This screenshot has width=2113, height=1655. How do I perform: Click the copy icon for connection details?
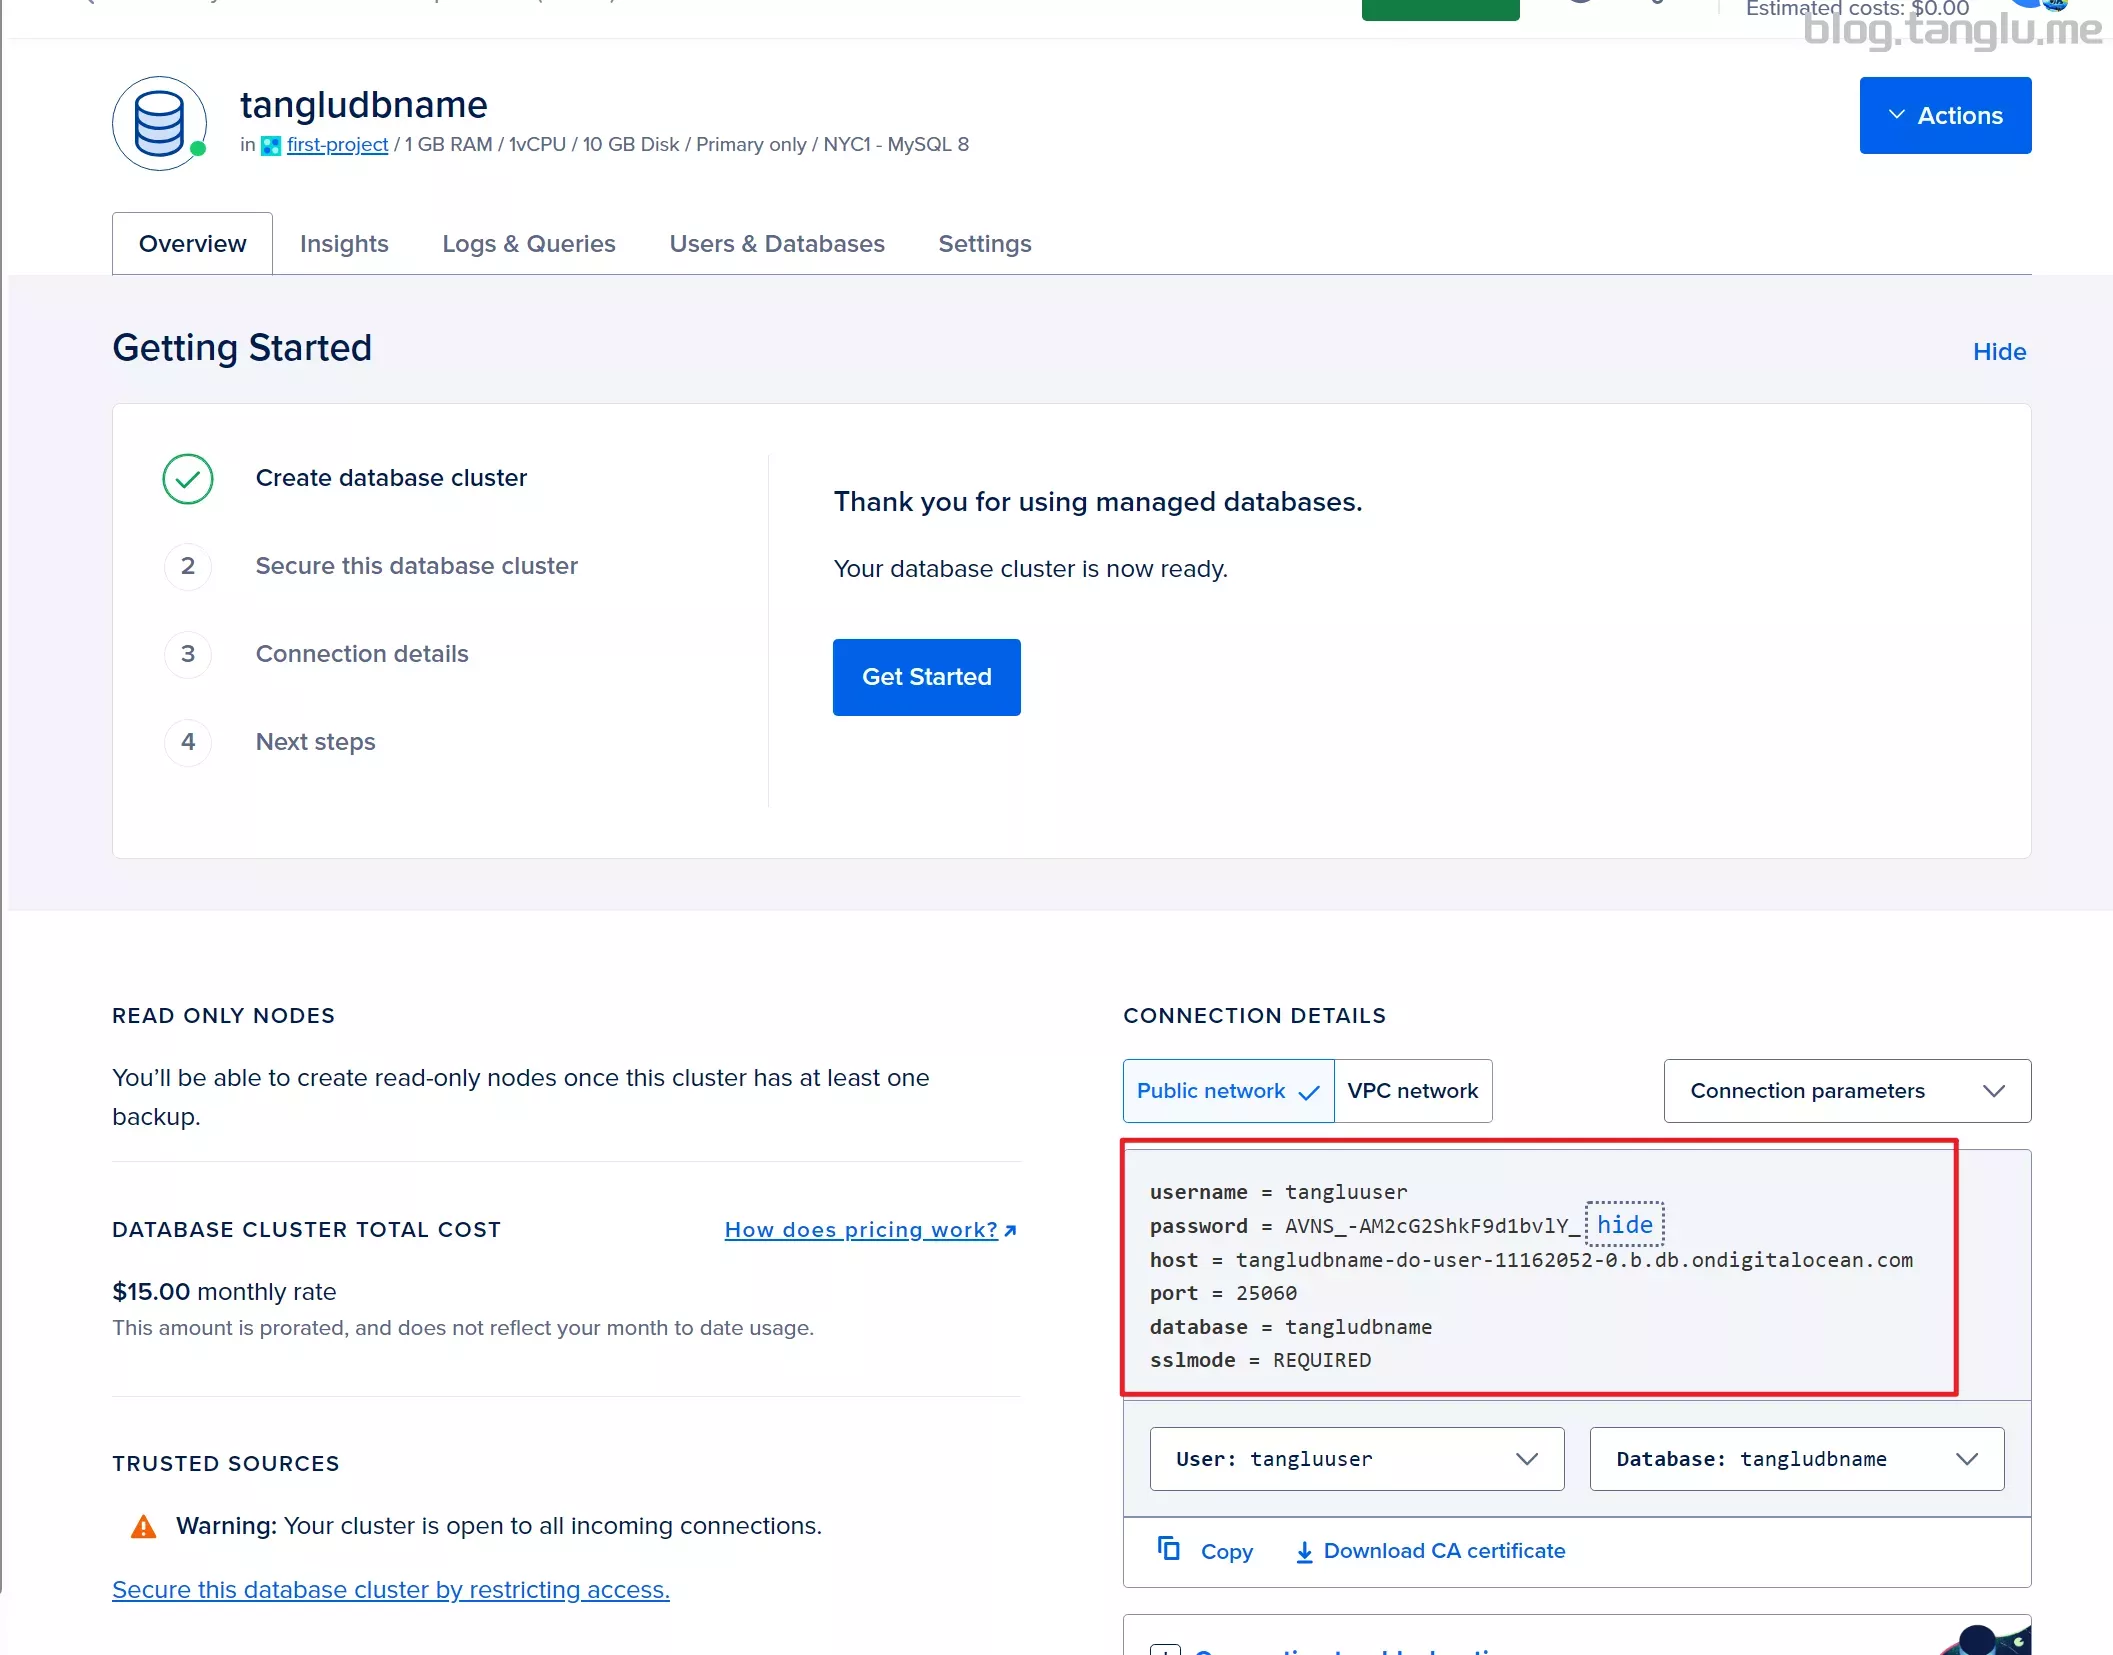tap(1168, 1549)
